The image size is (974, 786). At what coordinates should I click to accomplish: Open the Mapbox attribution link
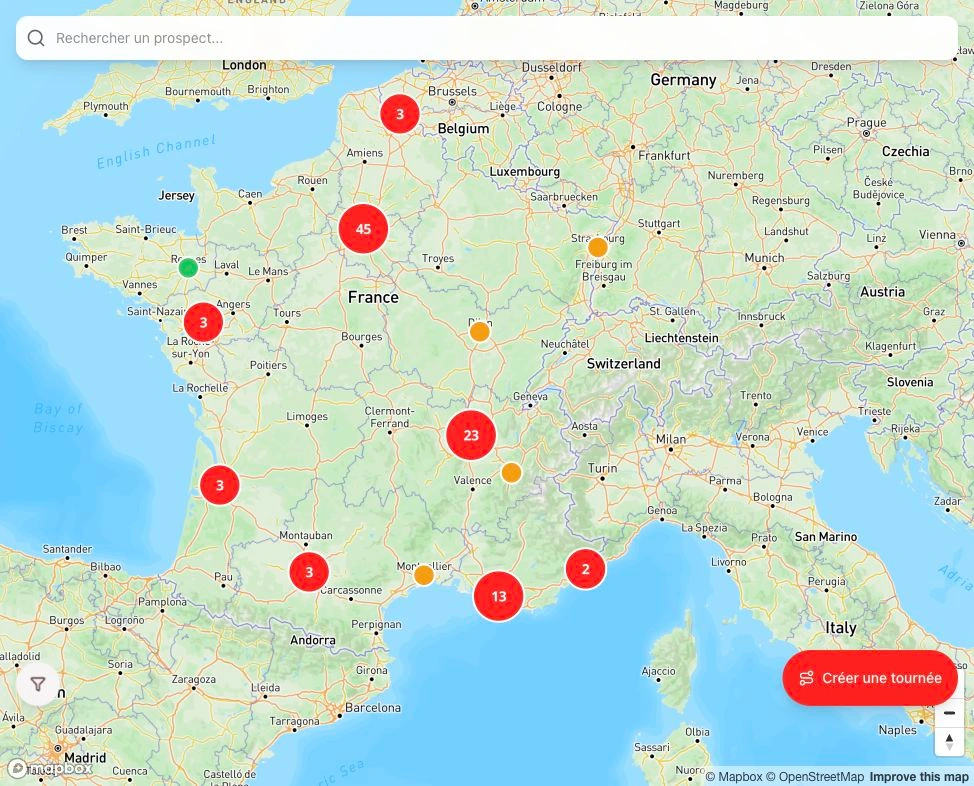[734, 777]
